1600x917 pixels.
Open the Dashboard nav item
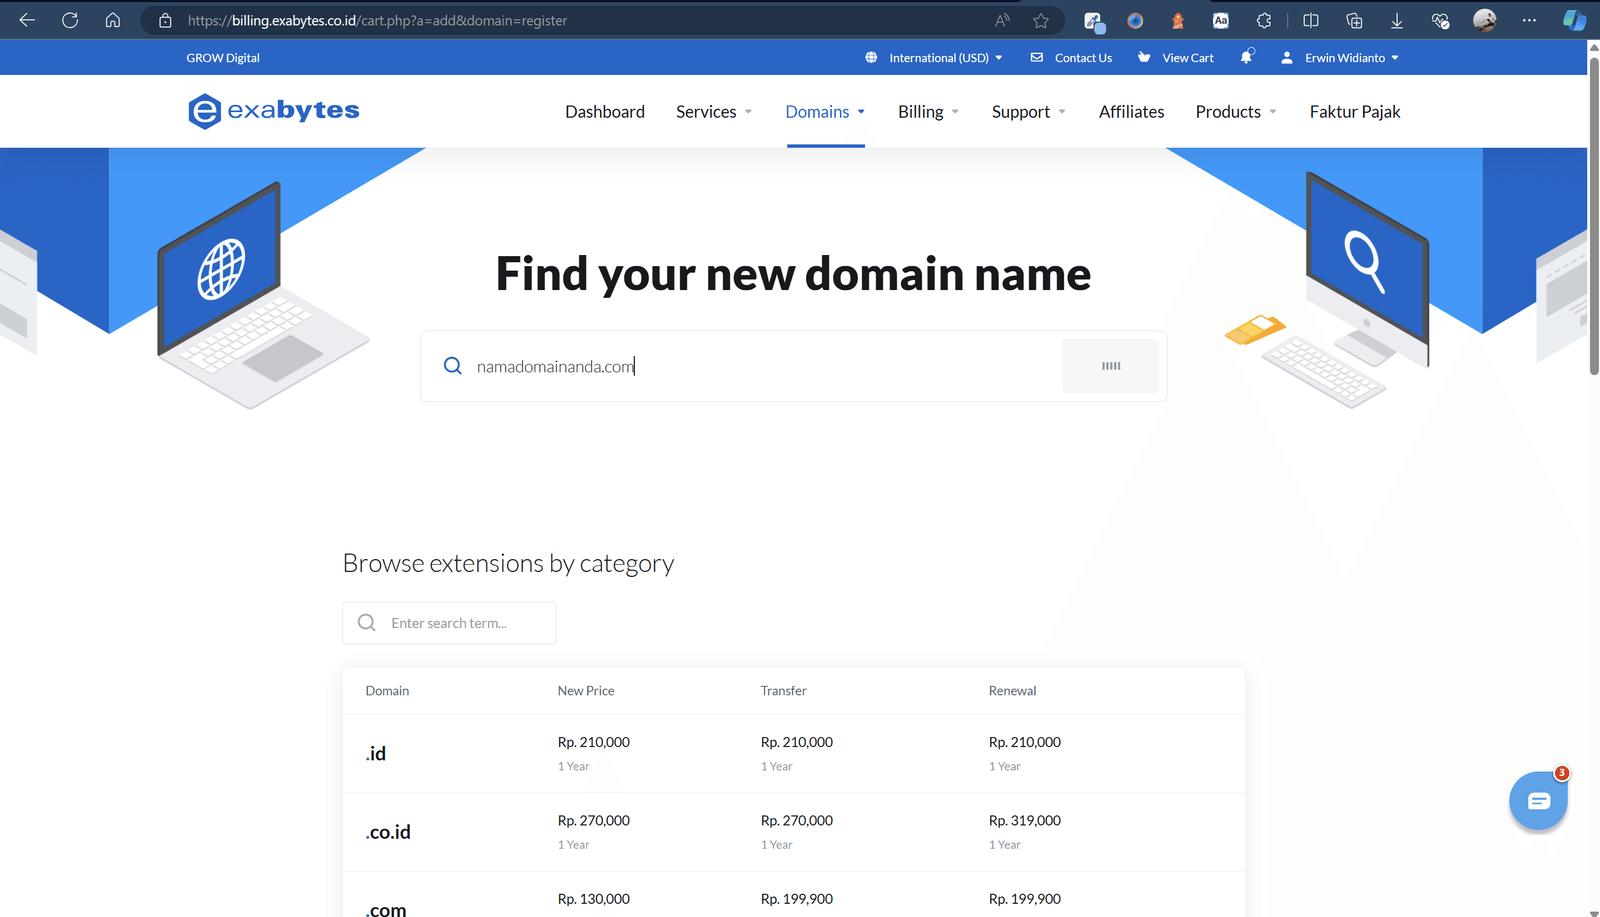605,112
